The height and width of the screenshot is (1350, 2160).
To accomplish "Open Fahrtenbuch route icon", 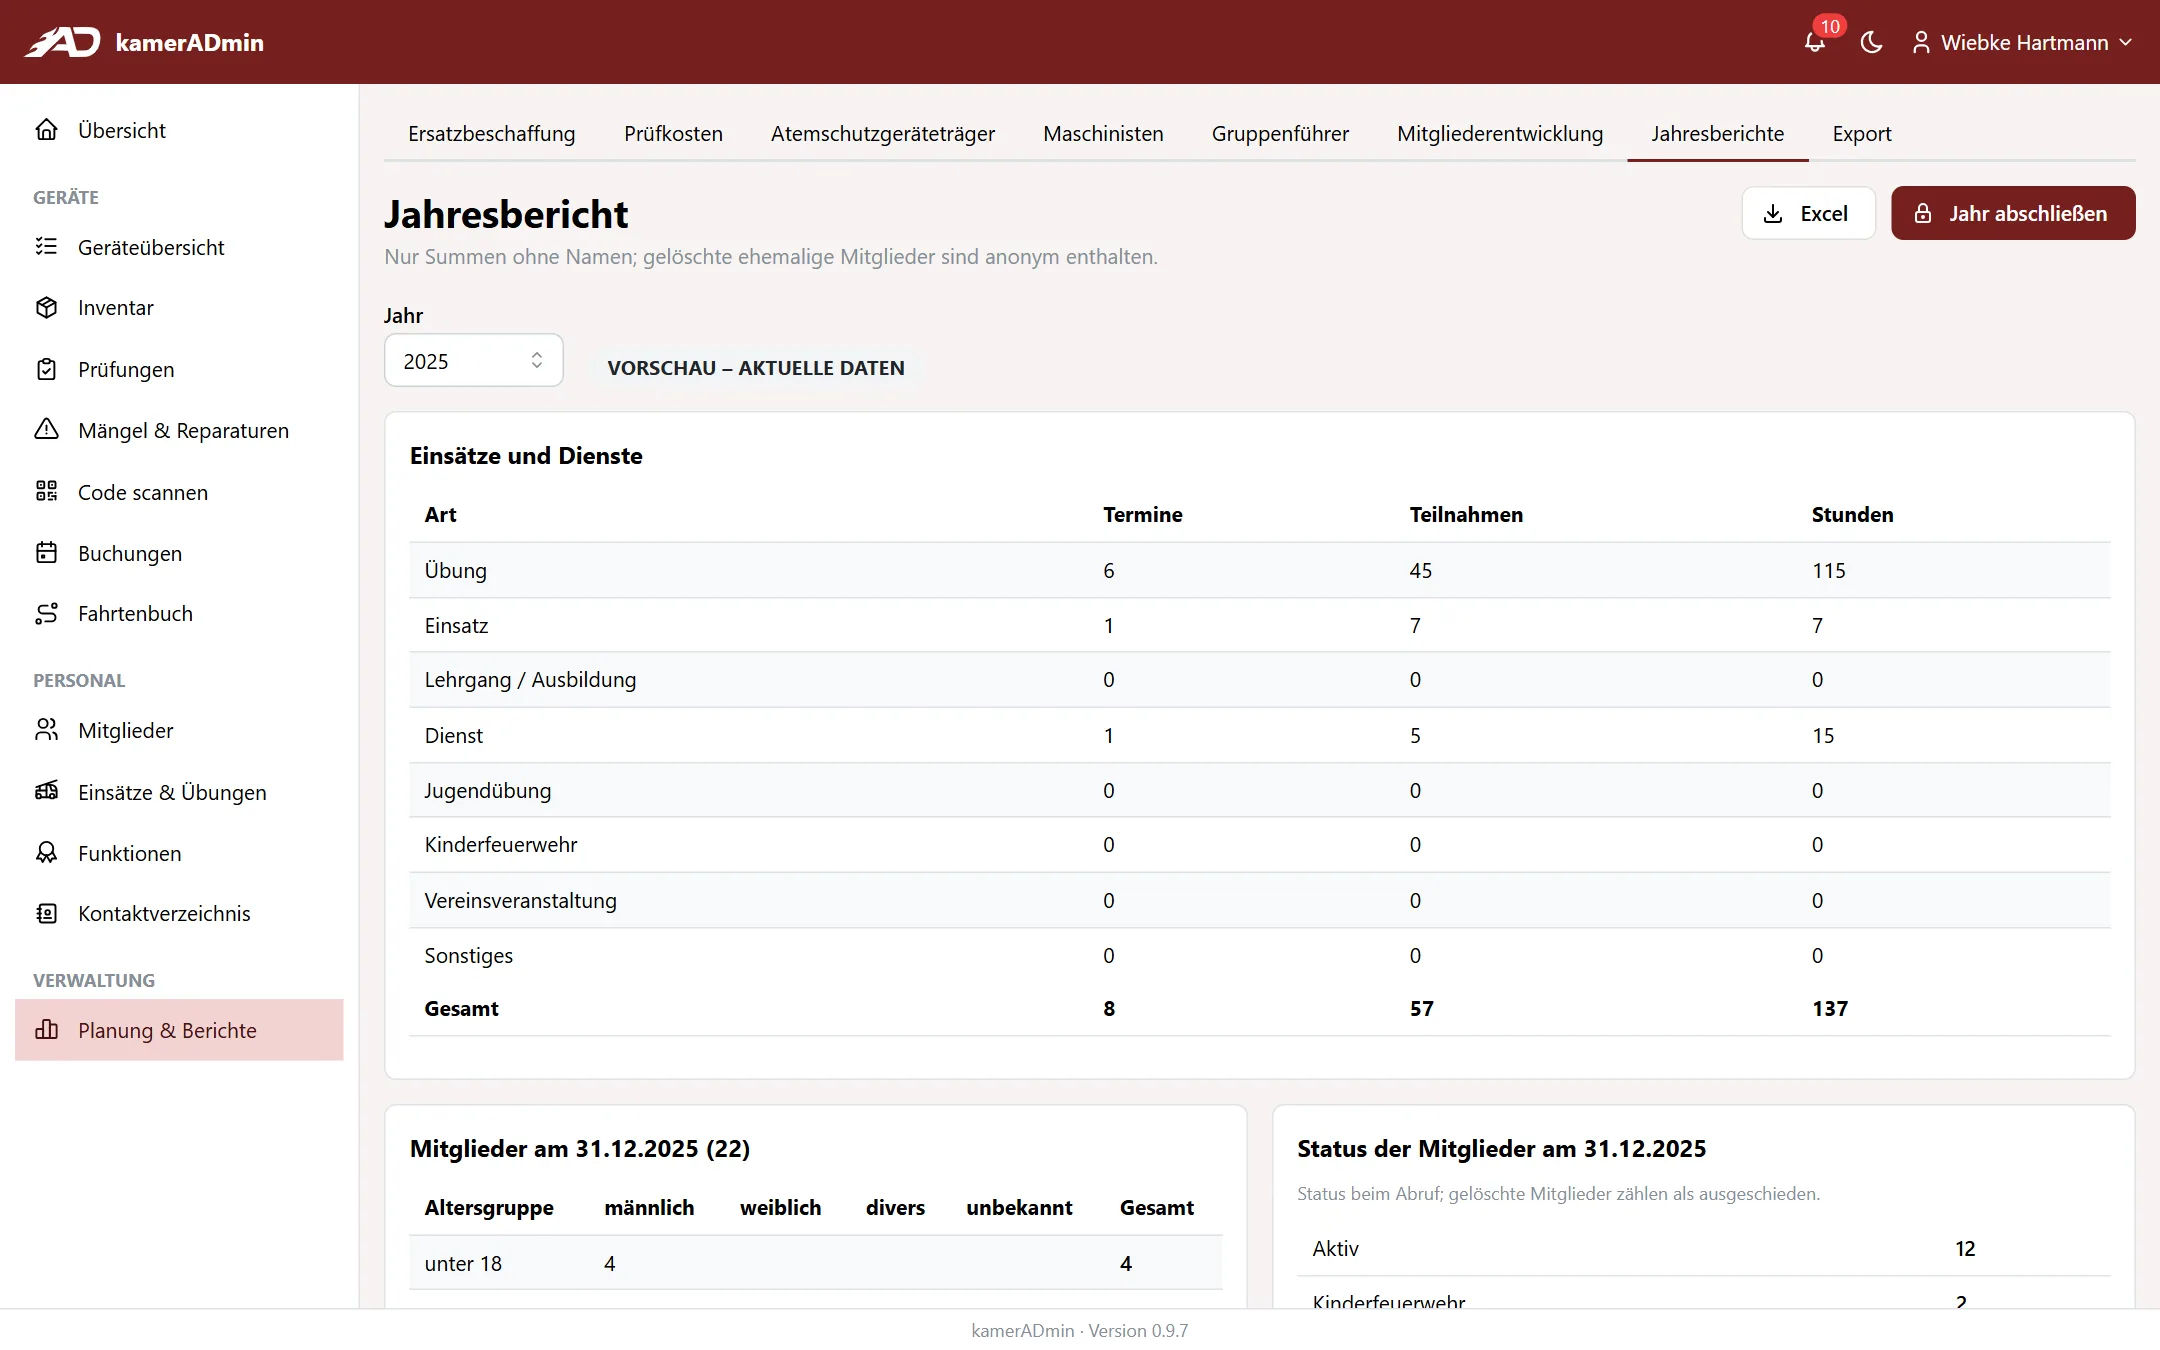I will click(x=47, y=614).
